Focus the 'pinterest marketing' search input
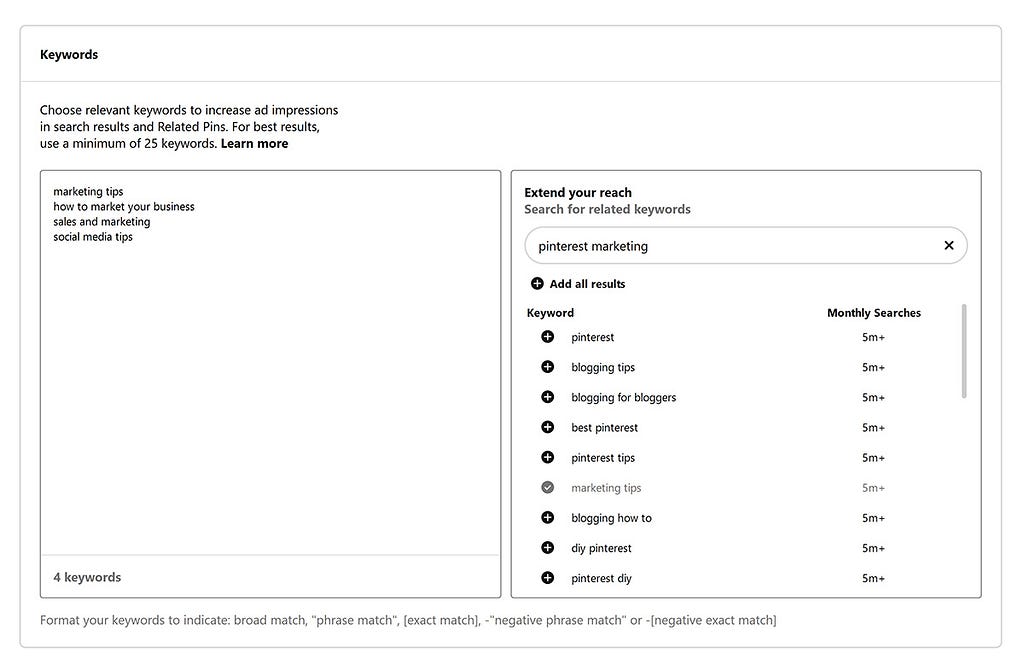 coord(731,246)
